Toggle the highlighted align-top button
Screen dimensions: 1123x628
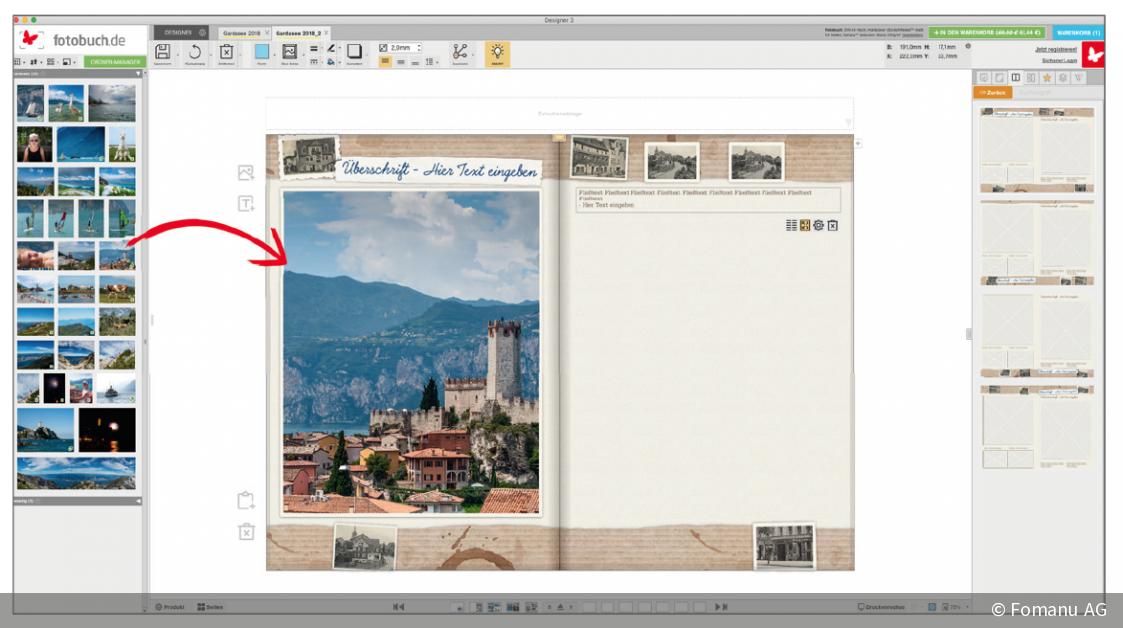(385, 62)
